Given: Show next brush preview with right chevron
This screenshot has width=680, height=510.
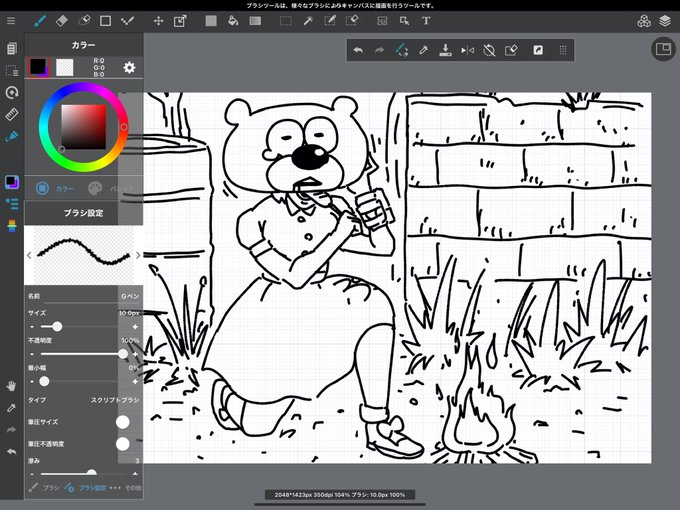Looking at the screenshot, I should click(138, 255).
